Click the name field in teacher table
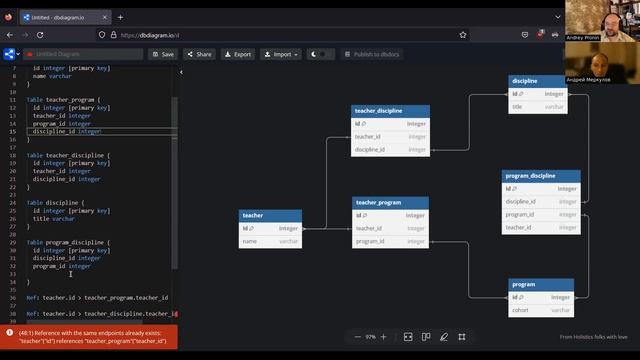This screenshot has height=360, width=640. coord(270,242)
